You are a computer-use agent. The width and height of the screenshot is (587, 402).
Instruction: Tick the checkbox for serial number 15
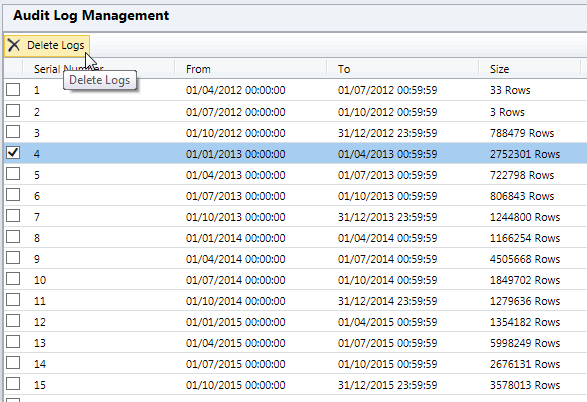click(x=13, y=383)
